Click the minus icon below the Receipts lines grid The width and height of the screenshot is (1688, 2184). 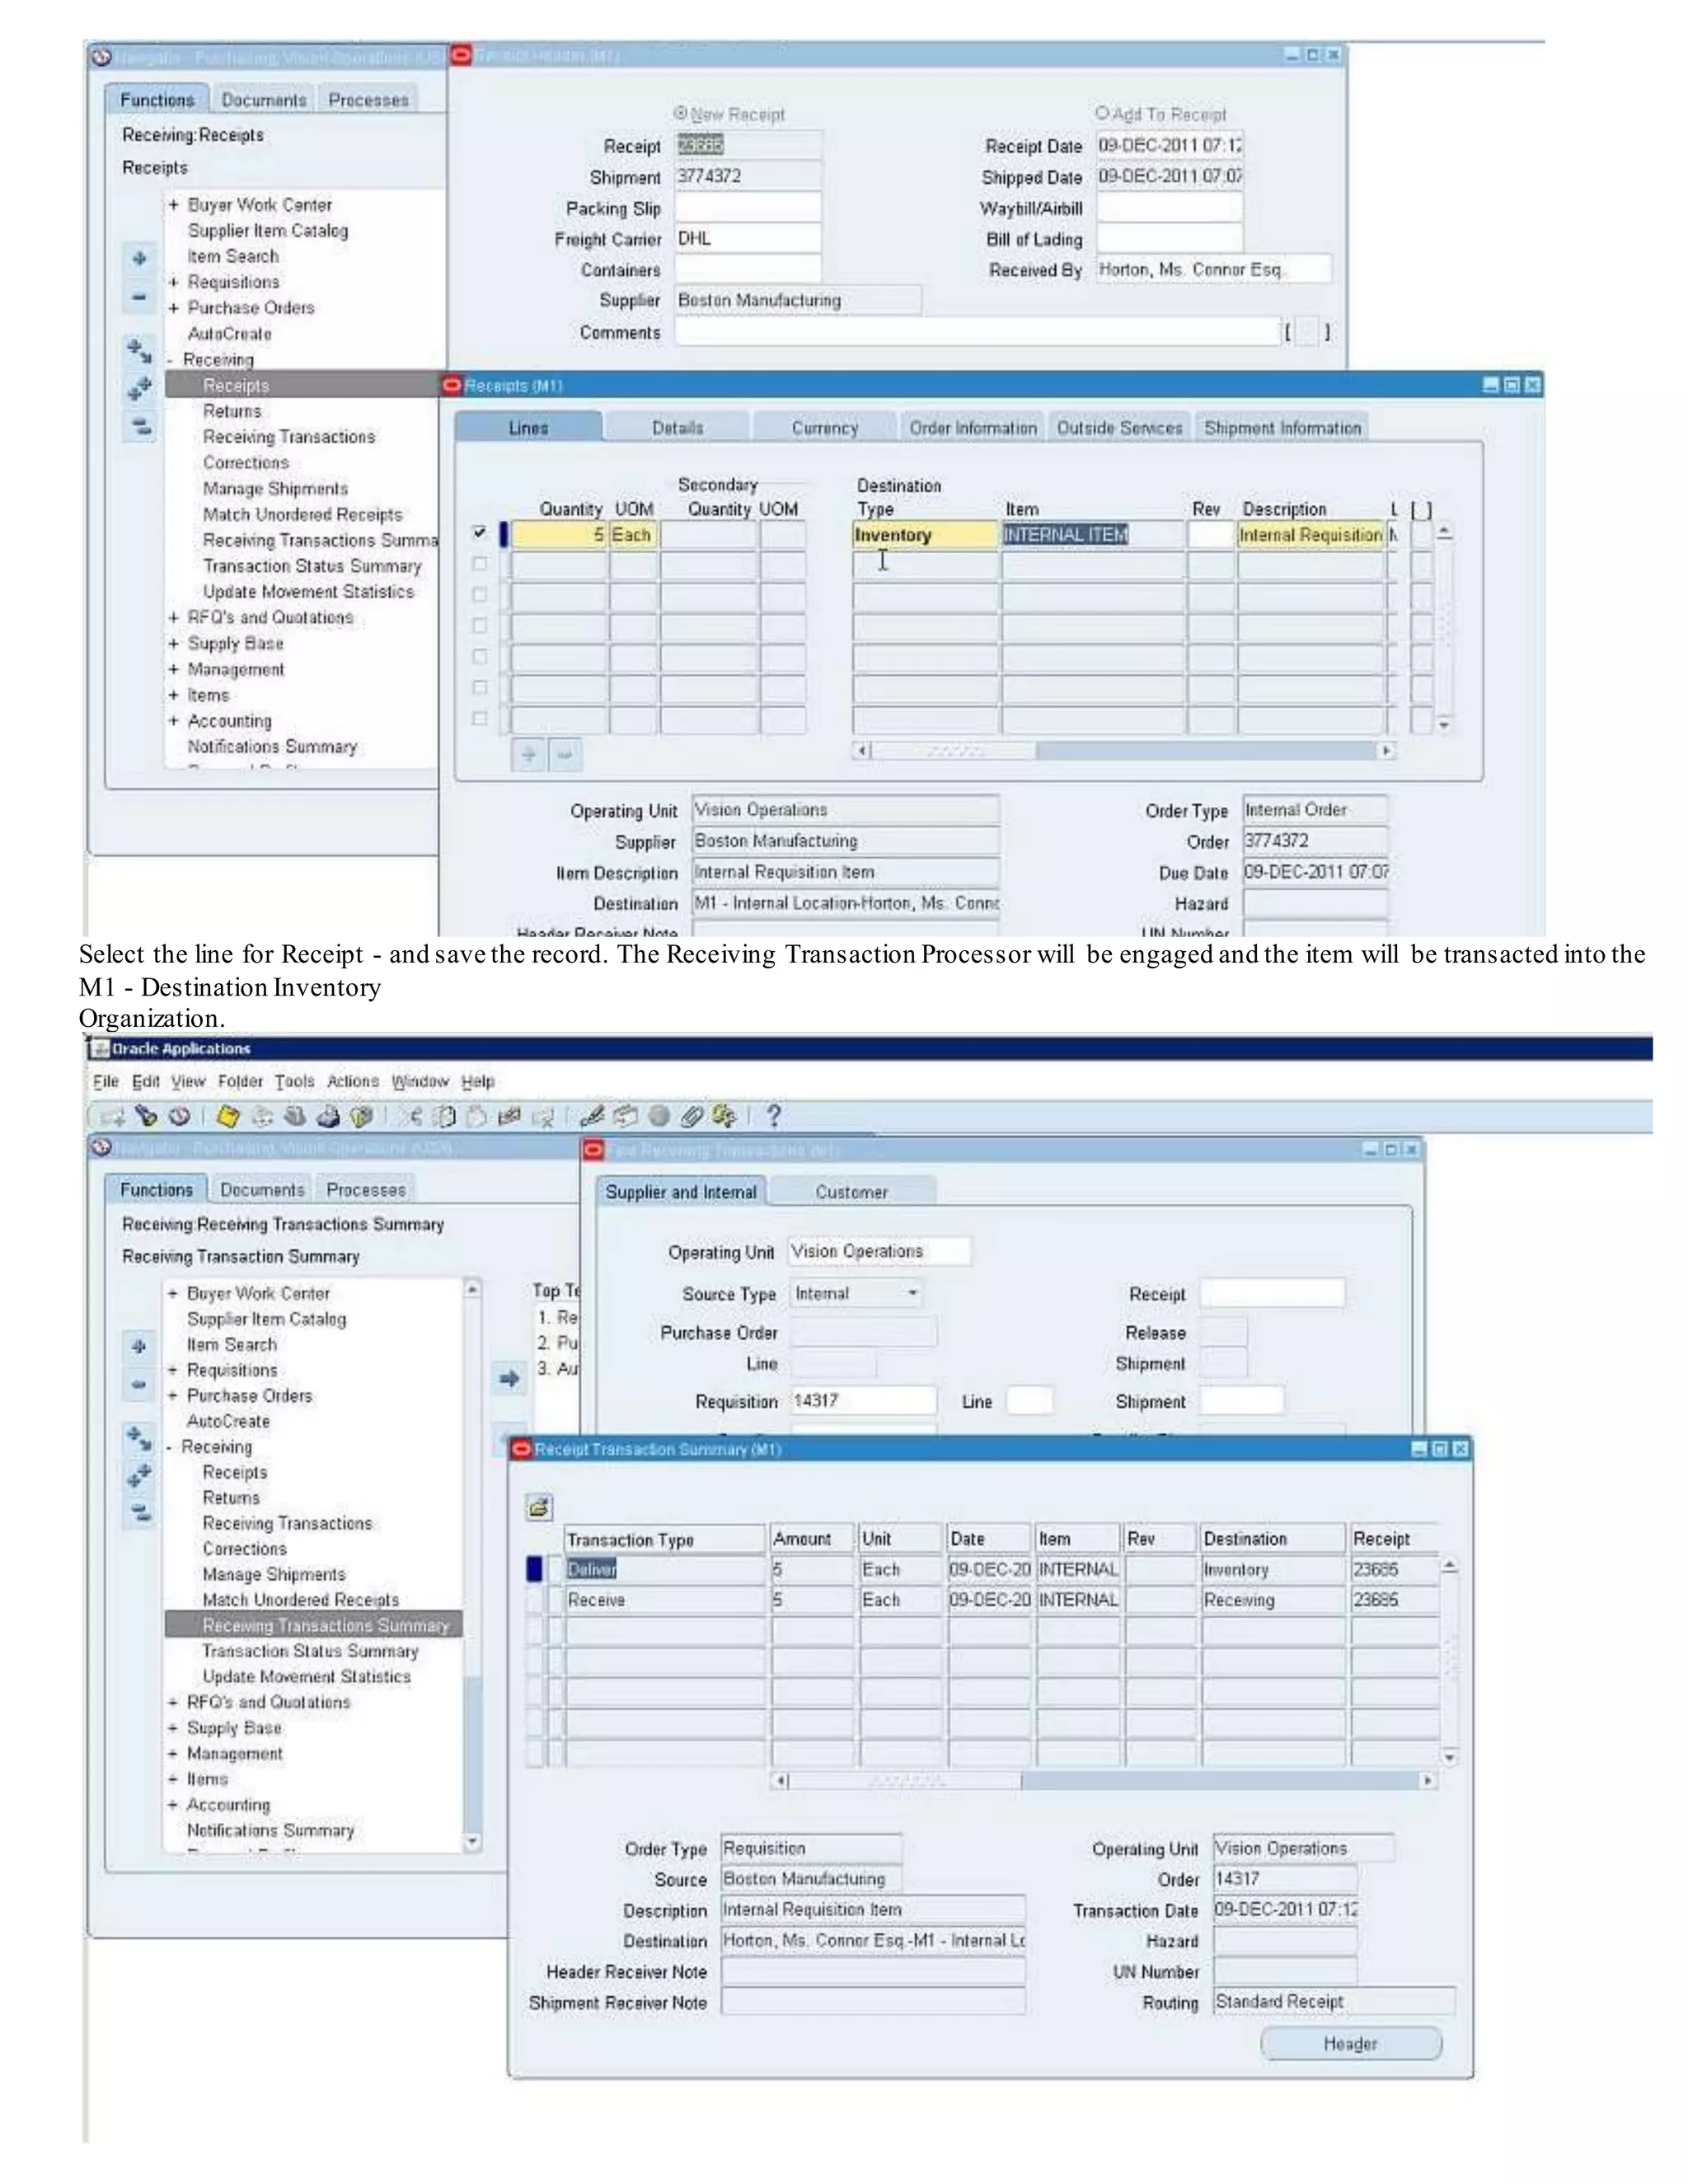click(x=564, y=755)
